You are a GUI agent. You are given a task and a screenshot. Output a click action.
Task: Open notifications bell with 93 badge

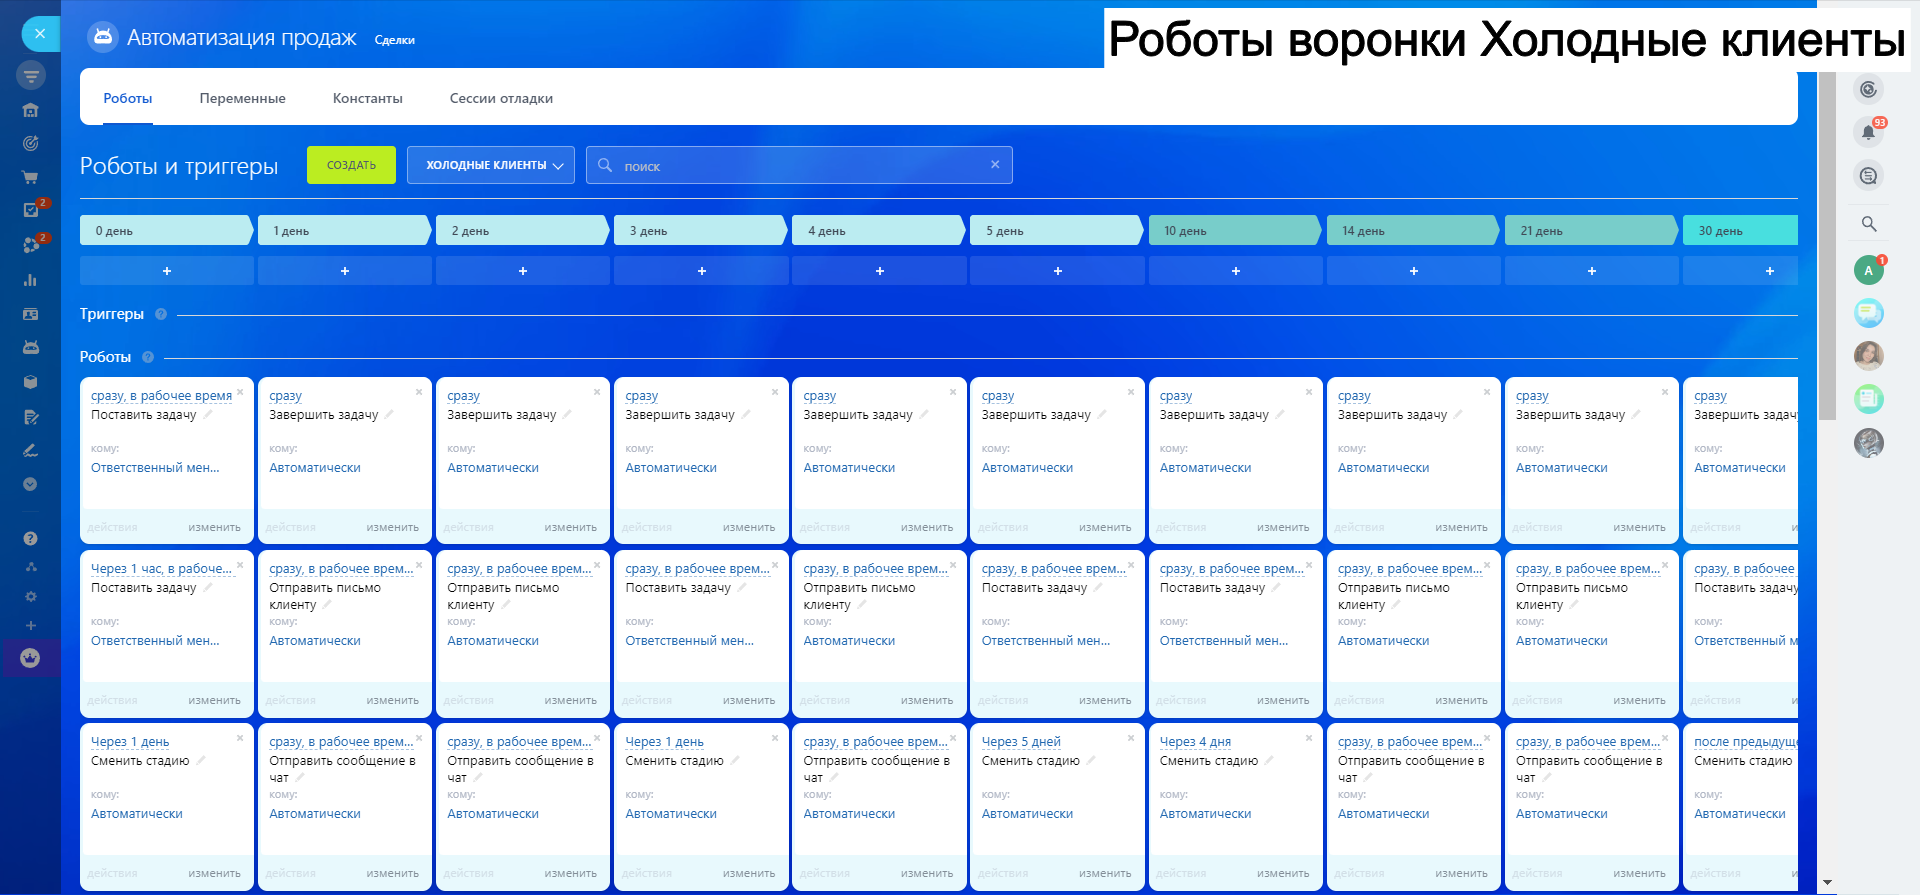1867,132
